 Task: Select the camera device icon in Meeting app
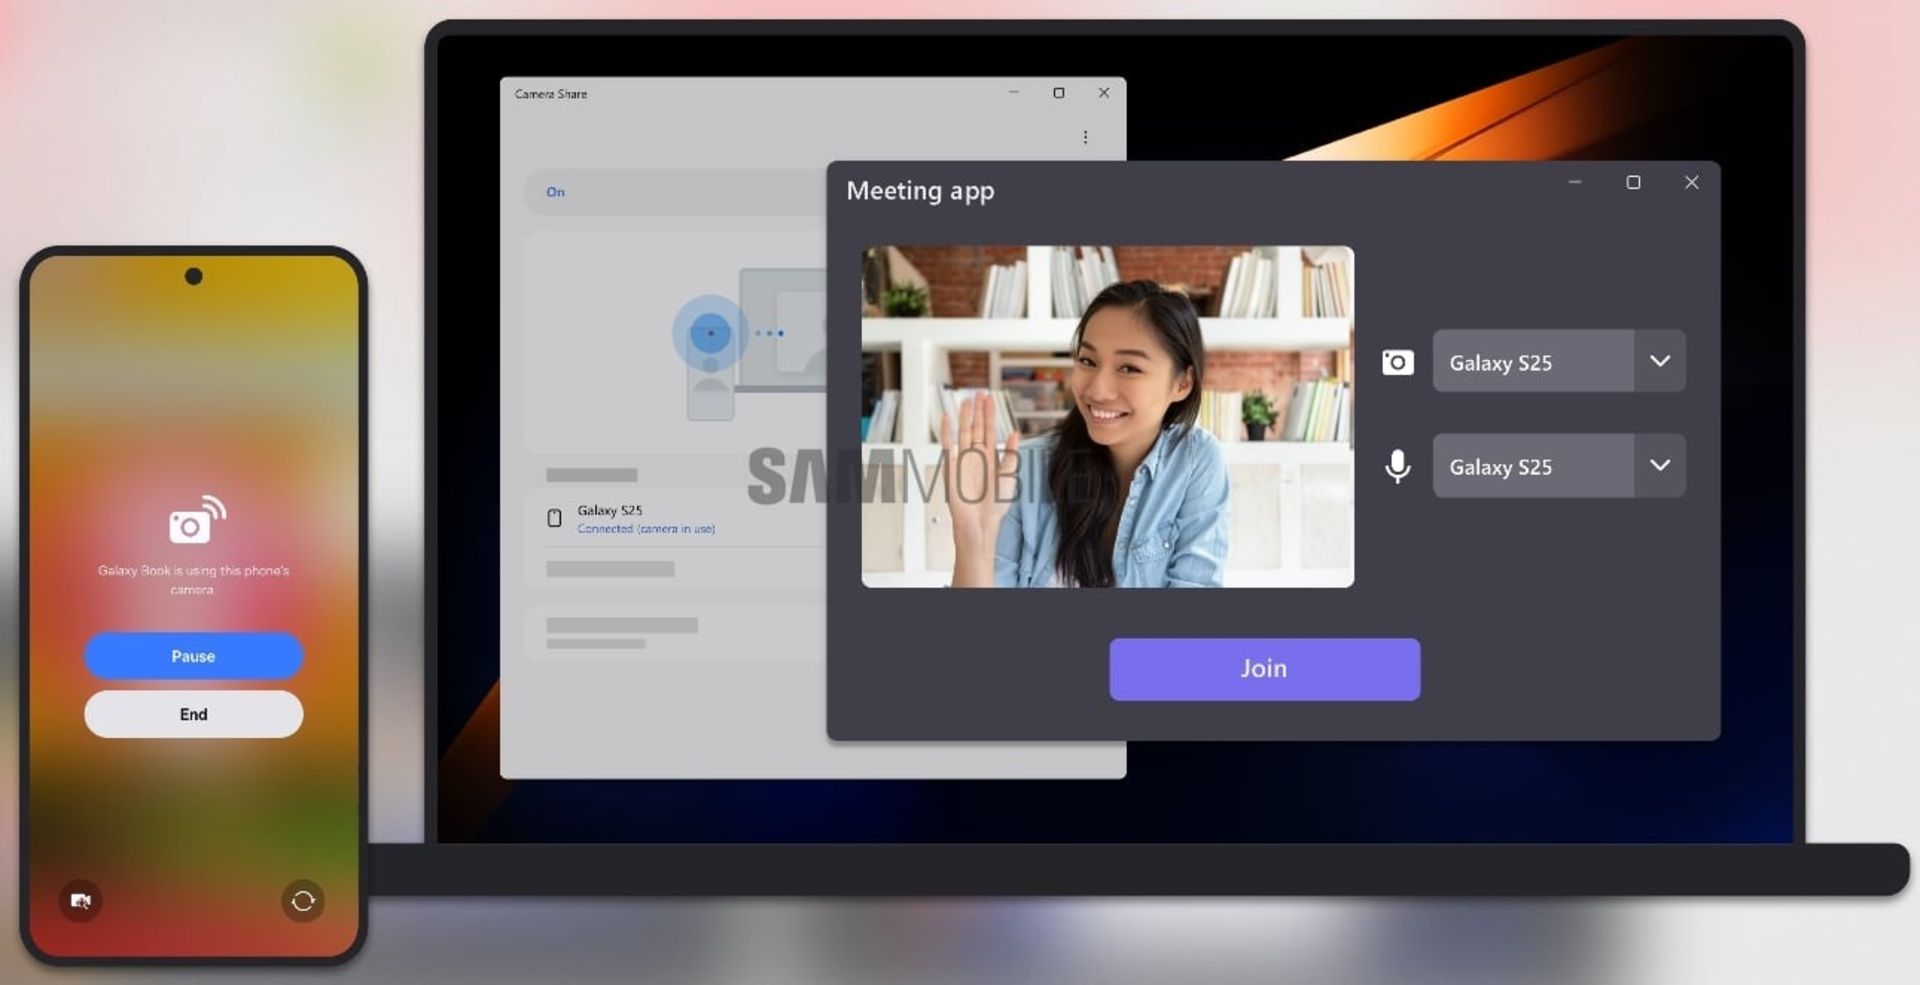tap(1396, 362)
